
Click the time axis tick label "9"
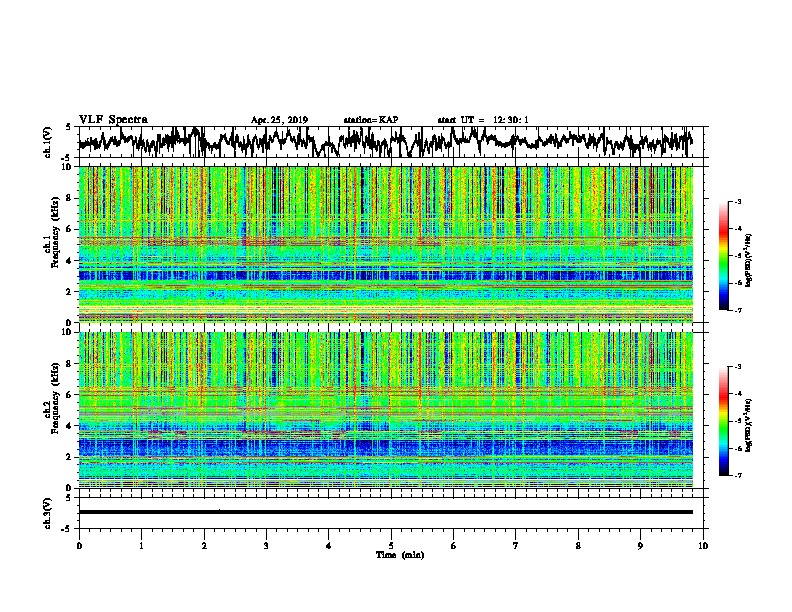[640, 546]
